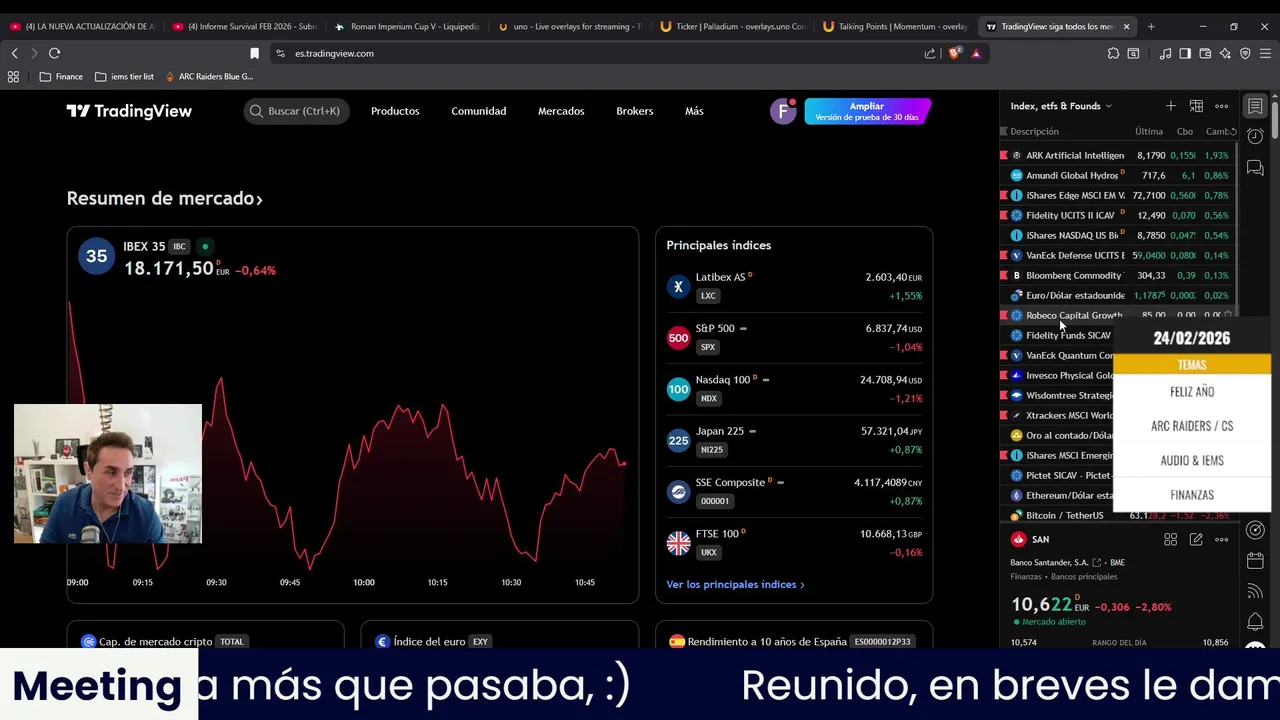Open the notifications bell sidebar icon
Screen dimensions: 1280x720
coord(1255,622)
